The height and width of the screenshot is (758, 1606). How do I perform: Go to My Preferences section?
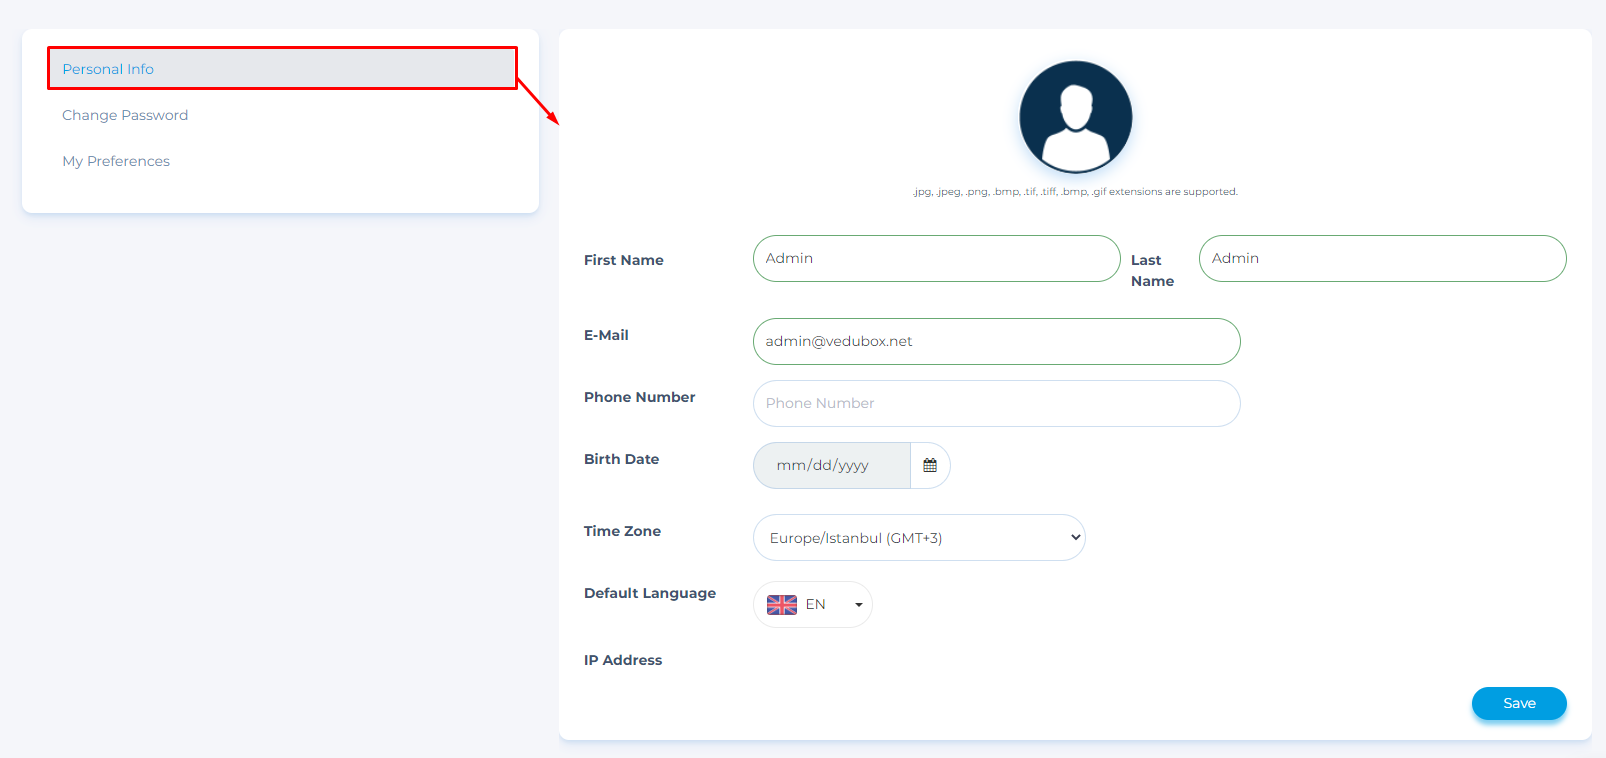(x=116, y=161)
